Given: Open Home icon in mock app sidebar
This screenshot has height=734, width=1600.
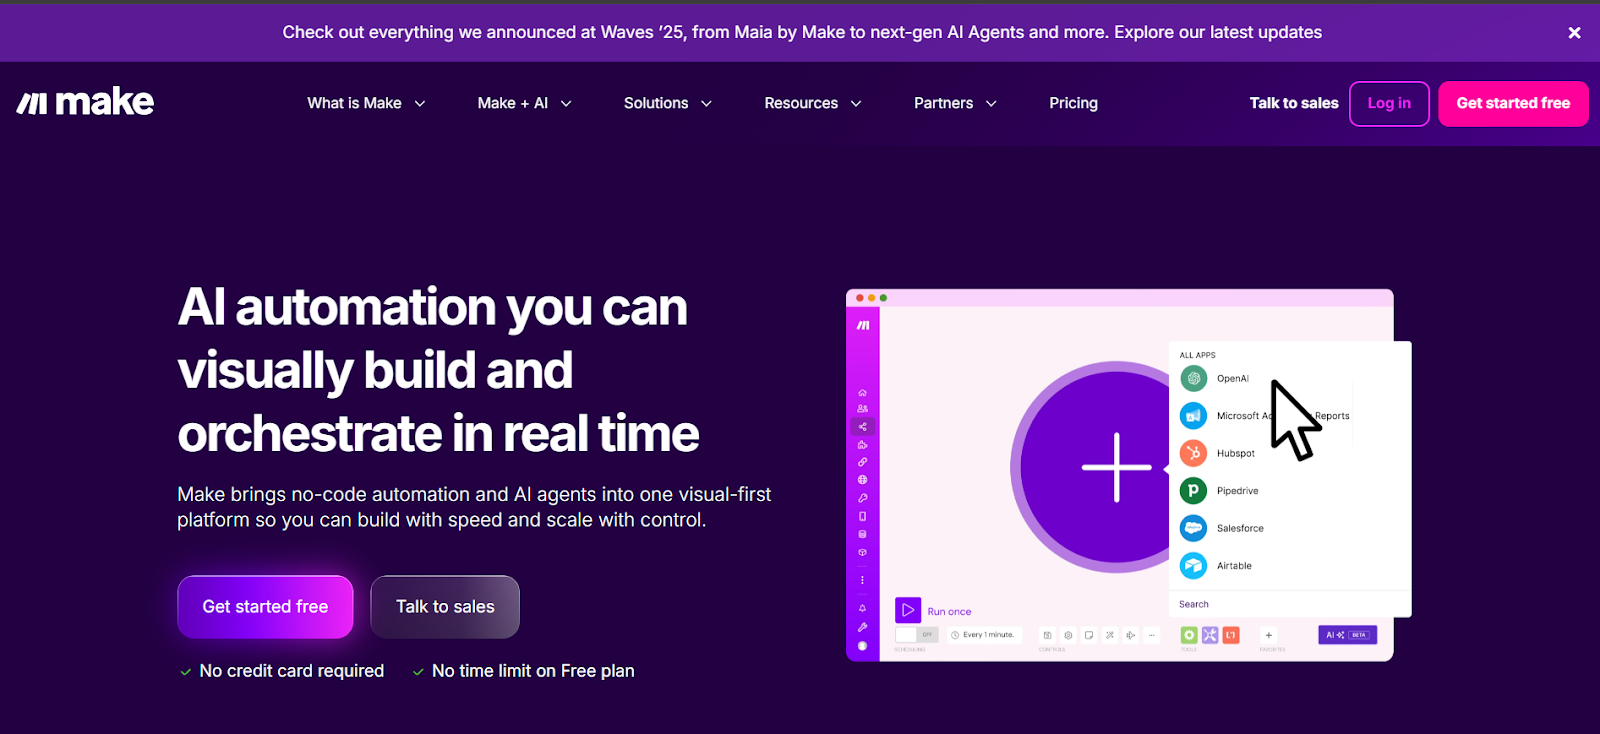Looking at the screenshot, I should (x=862, y=393).
